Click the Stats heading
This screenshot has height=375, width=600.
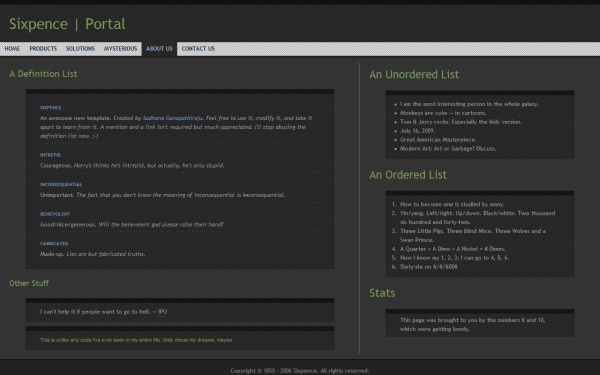(x=382, y=293)
